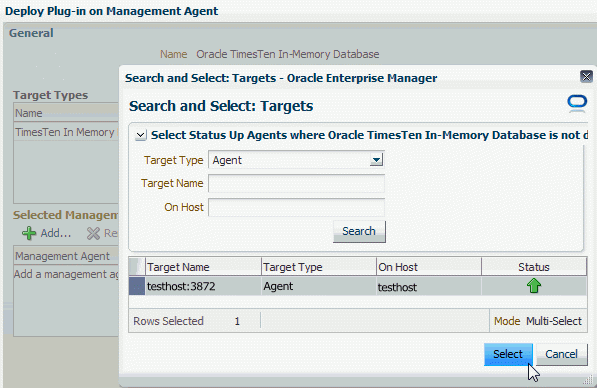Click the Select button

click(x=508, y=354)
